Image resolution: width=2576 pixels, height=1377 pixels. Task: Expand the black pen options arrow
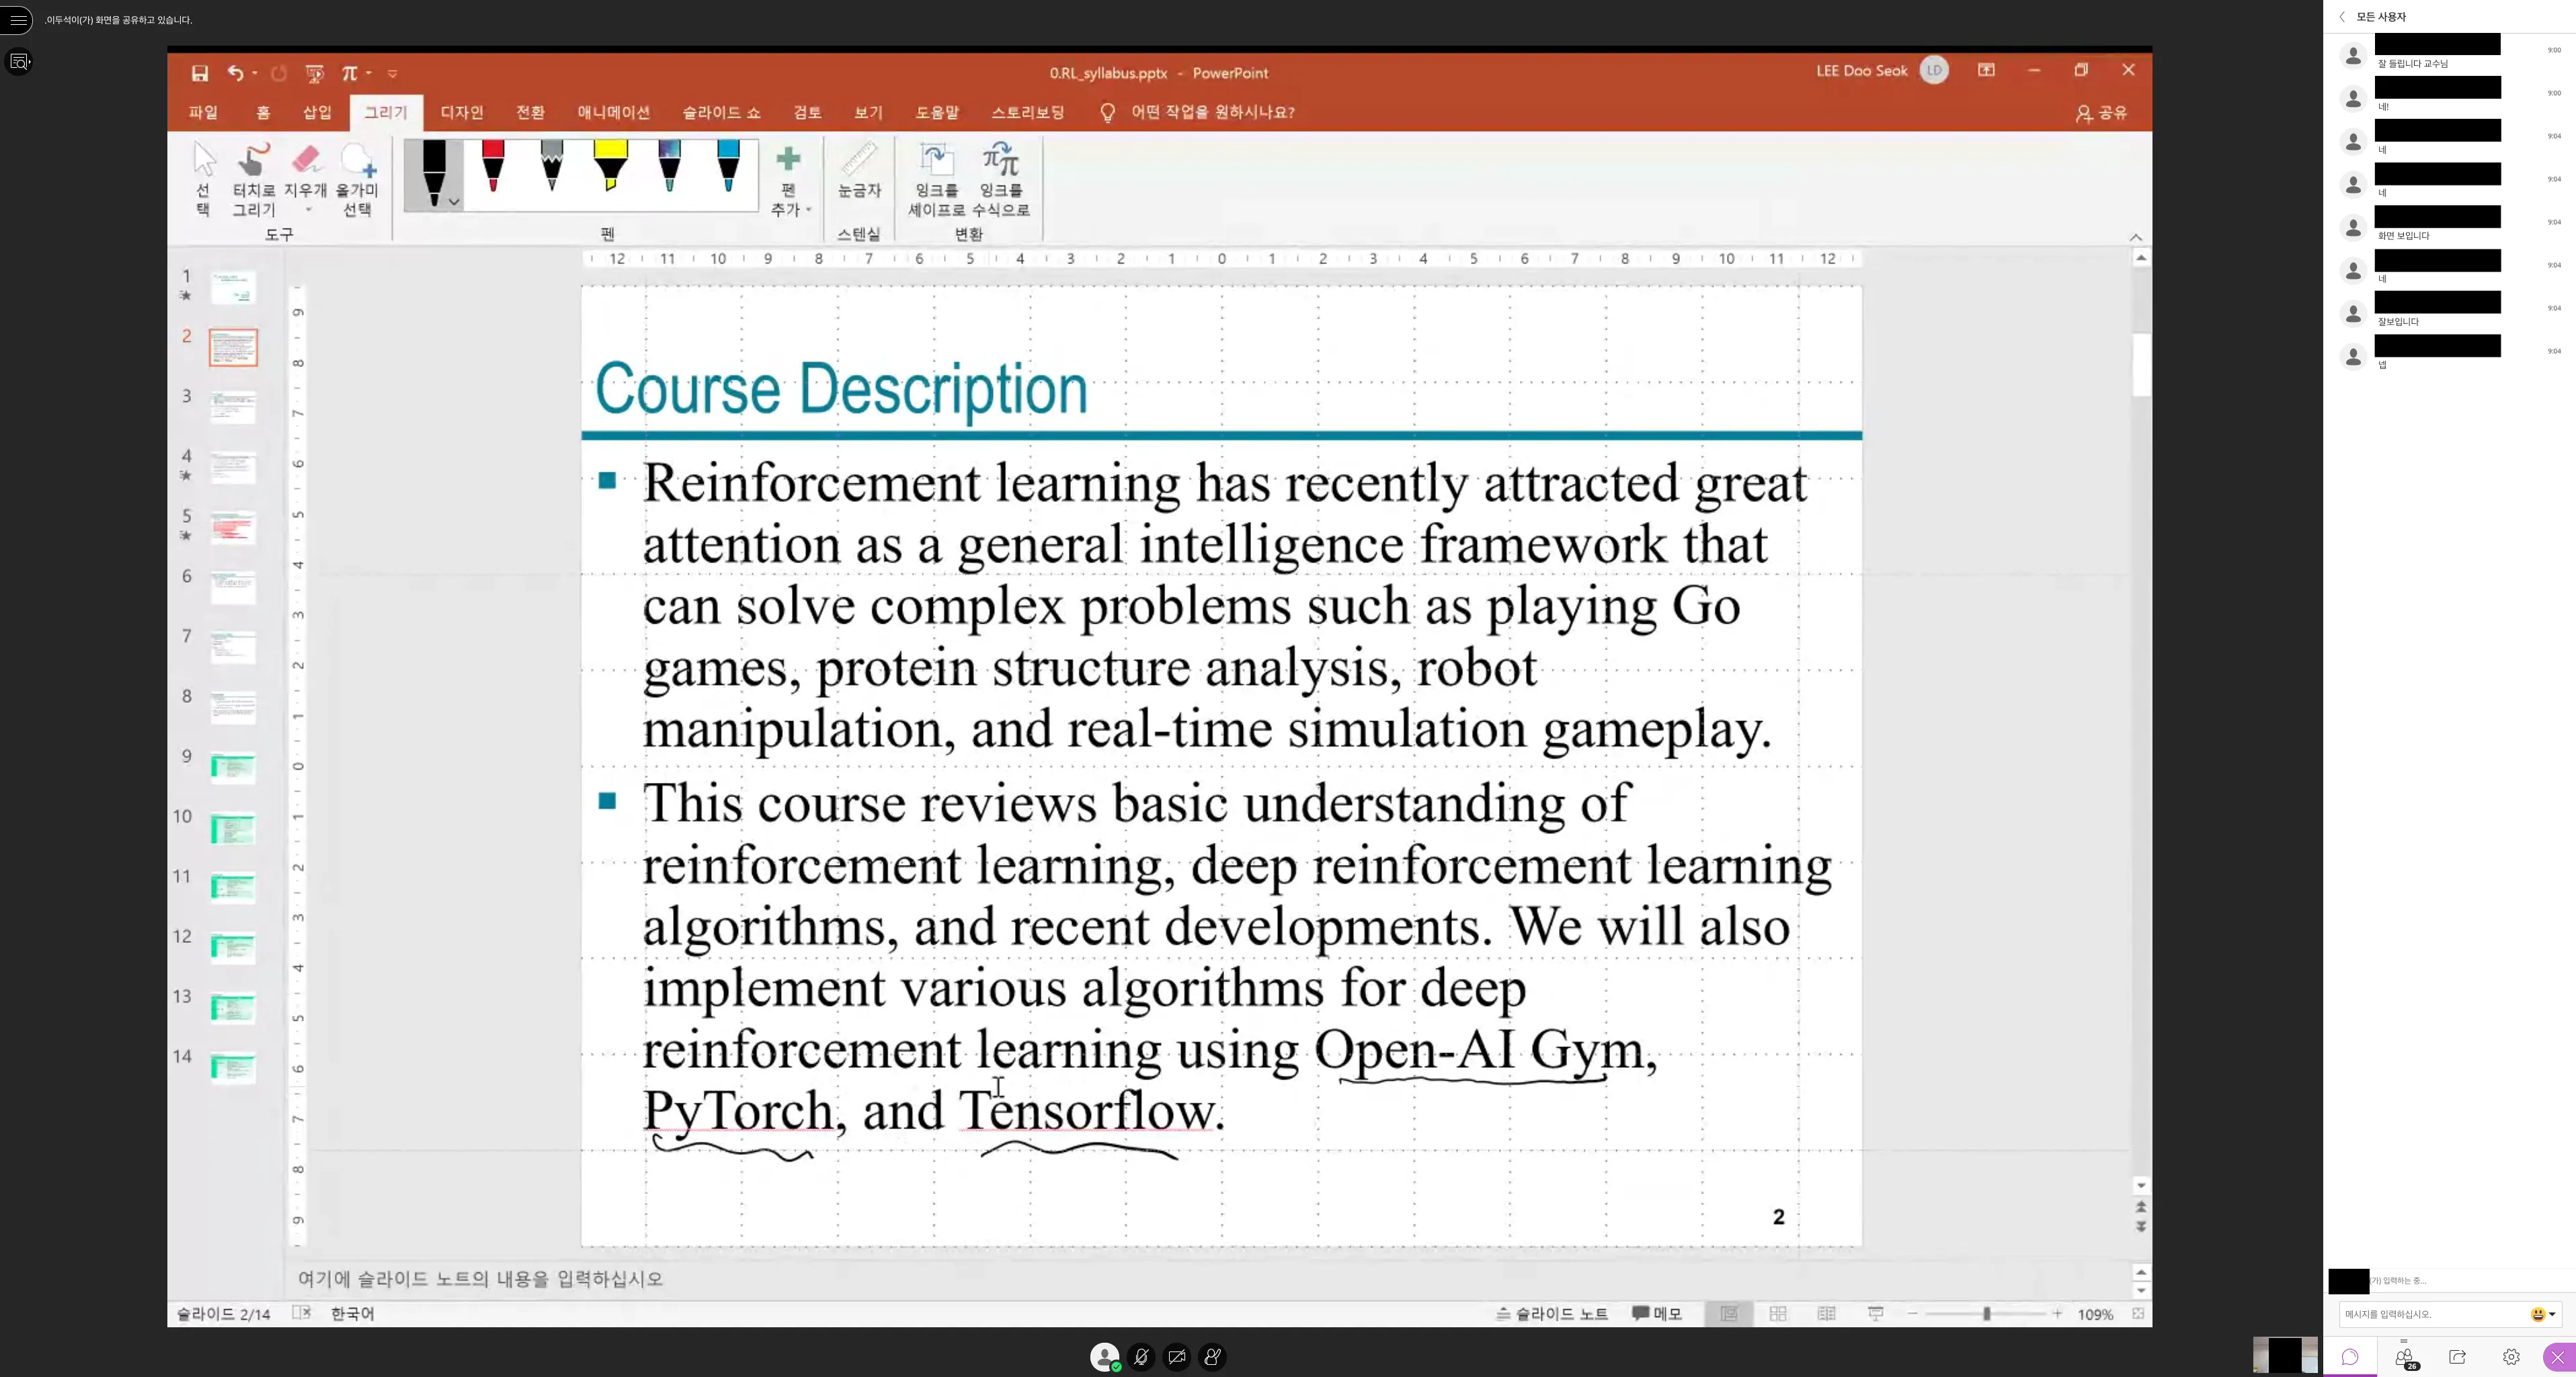coord(454,202)
